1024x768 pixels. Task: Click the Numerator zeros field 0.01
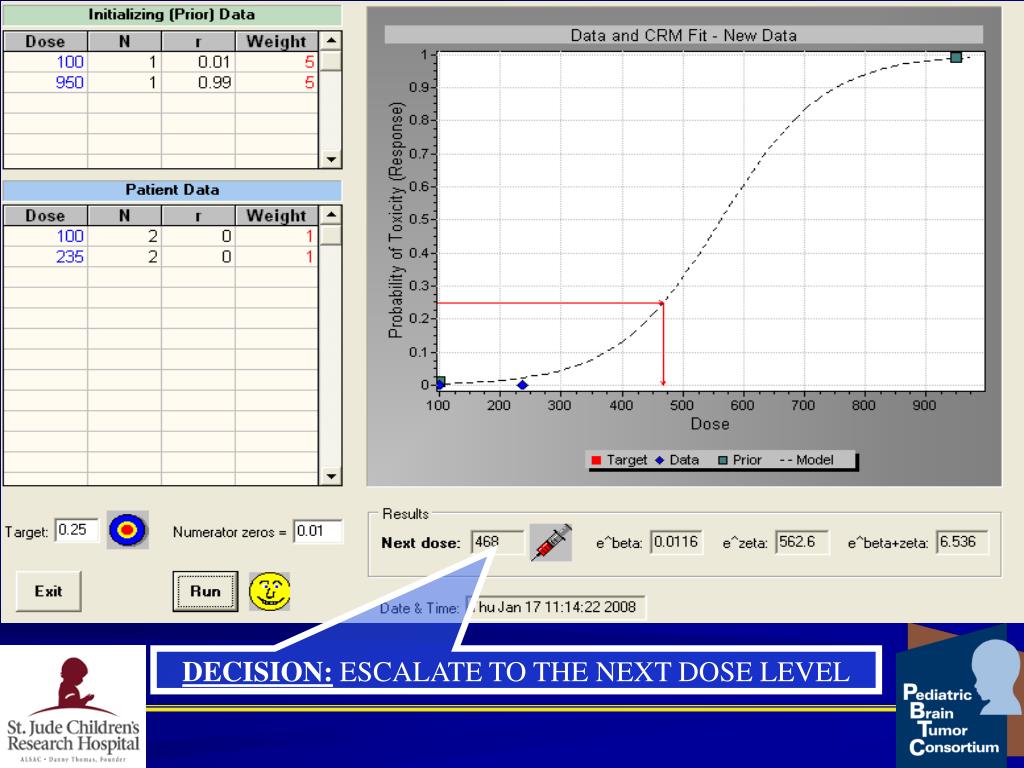317,531
